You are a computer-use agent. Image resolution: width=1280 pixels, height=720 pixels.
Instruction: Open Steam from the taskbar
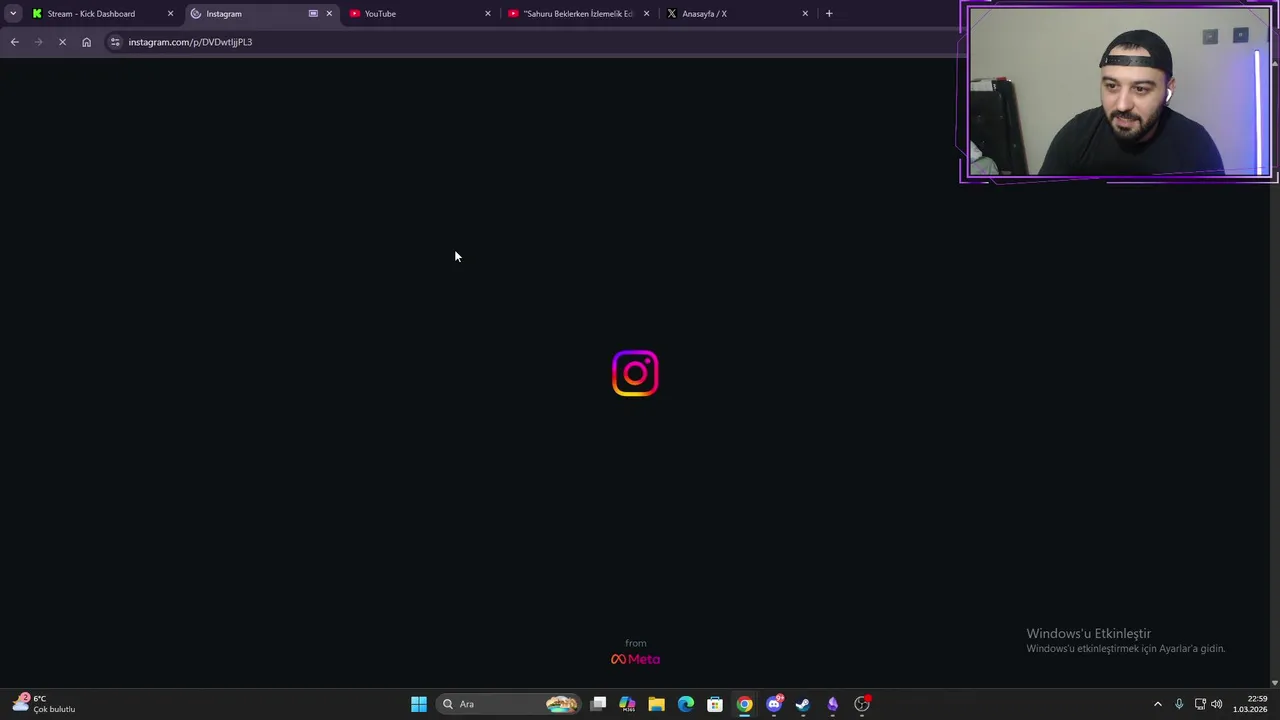pos(803,704)
